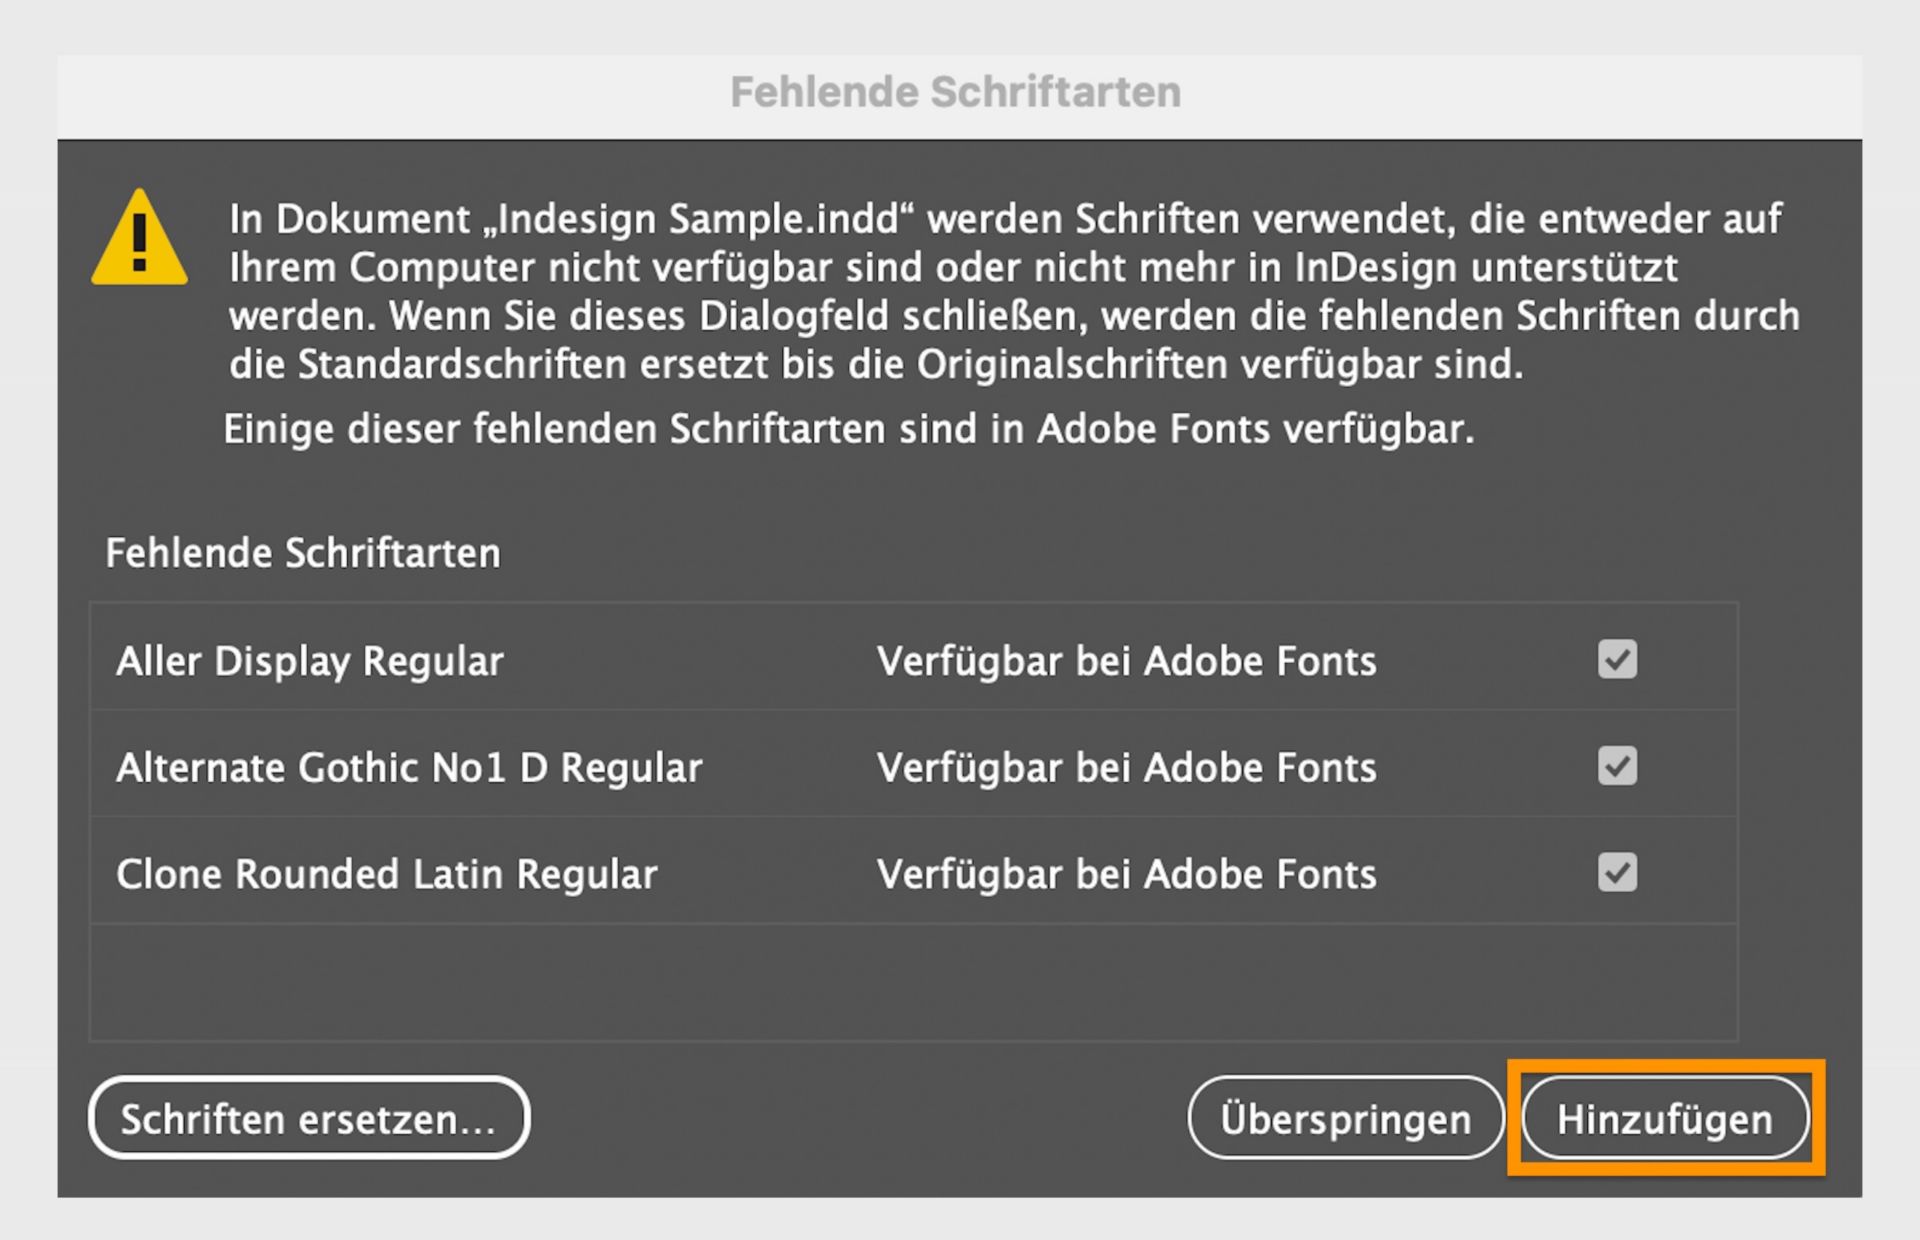Uncheck Aller Display Regular
Image resolution: width=1920 pixels, height=1240 pixels.
(x=1617, y=659)
